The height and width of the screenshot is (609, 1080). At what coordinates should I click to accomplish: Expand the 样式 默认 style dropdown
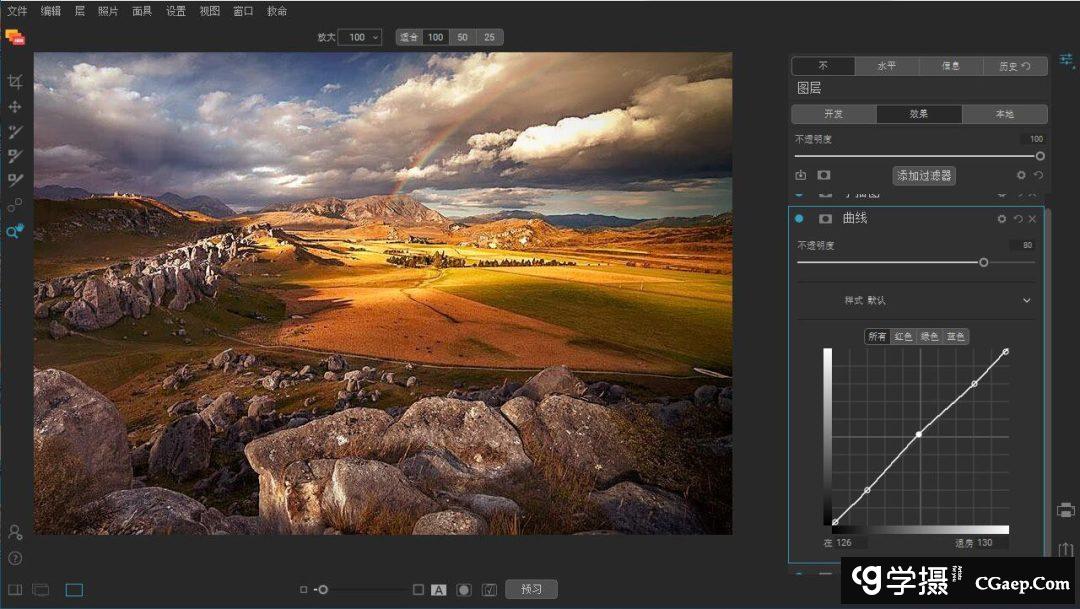(x=1026, y=300)
